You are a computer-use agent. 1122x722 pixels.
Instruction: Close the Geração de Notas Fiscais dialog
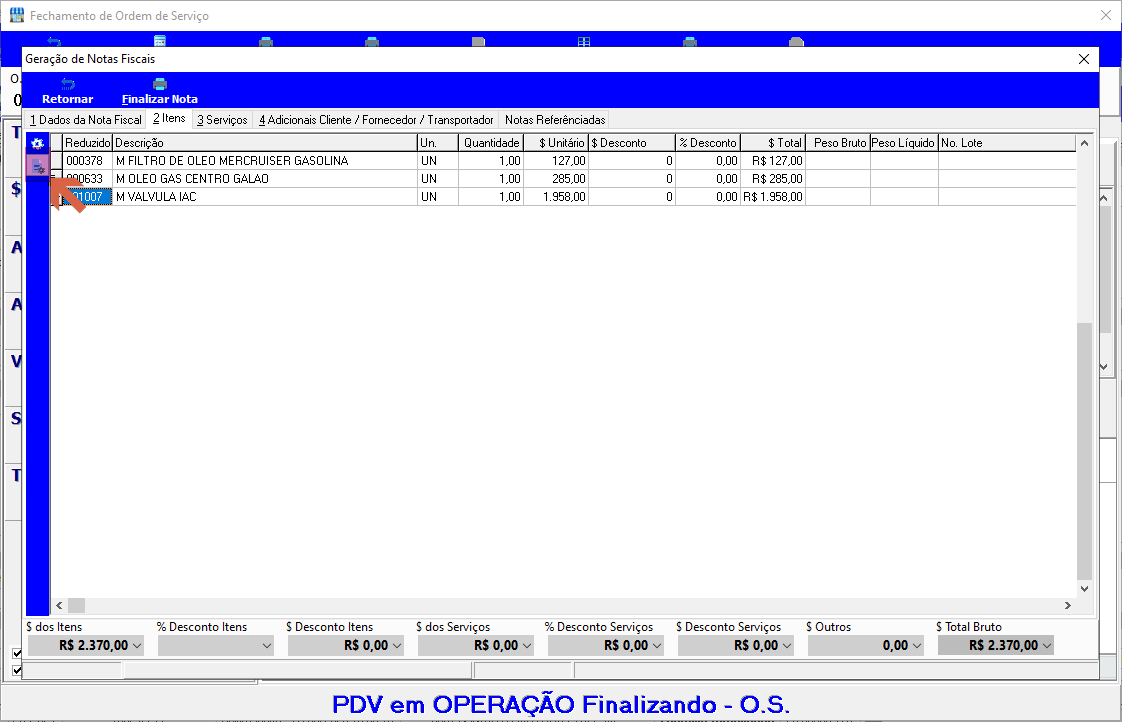coord(1083,59)
